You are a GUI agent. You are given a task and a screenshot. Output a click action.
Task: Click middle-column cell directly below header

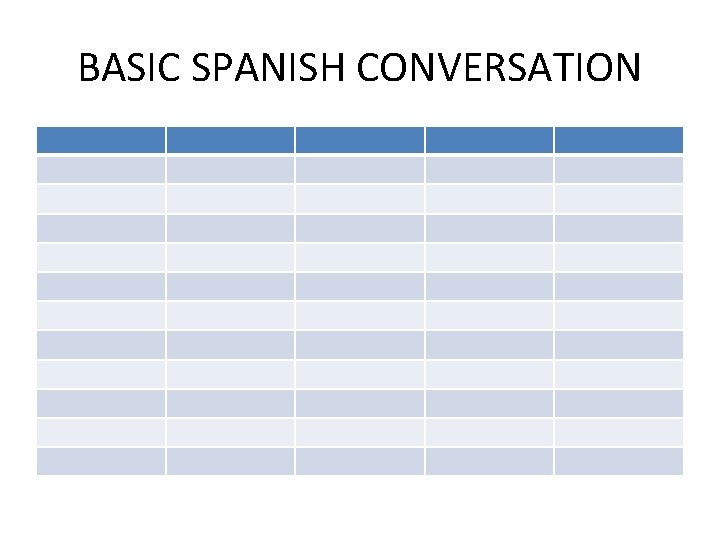[360, 170]
